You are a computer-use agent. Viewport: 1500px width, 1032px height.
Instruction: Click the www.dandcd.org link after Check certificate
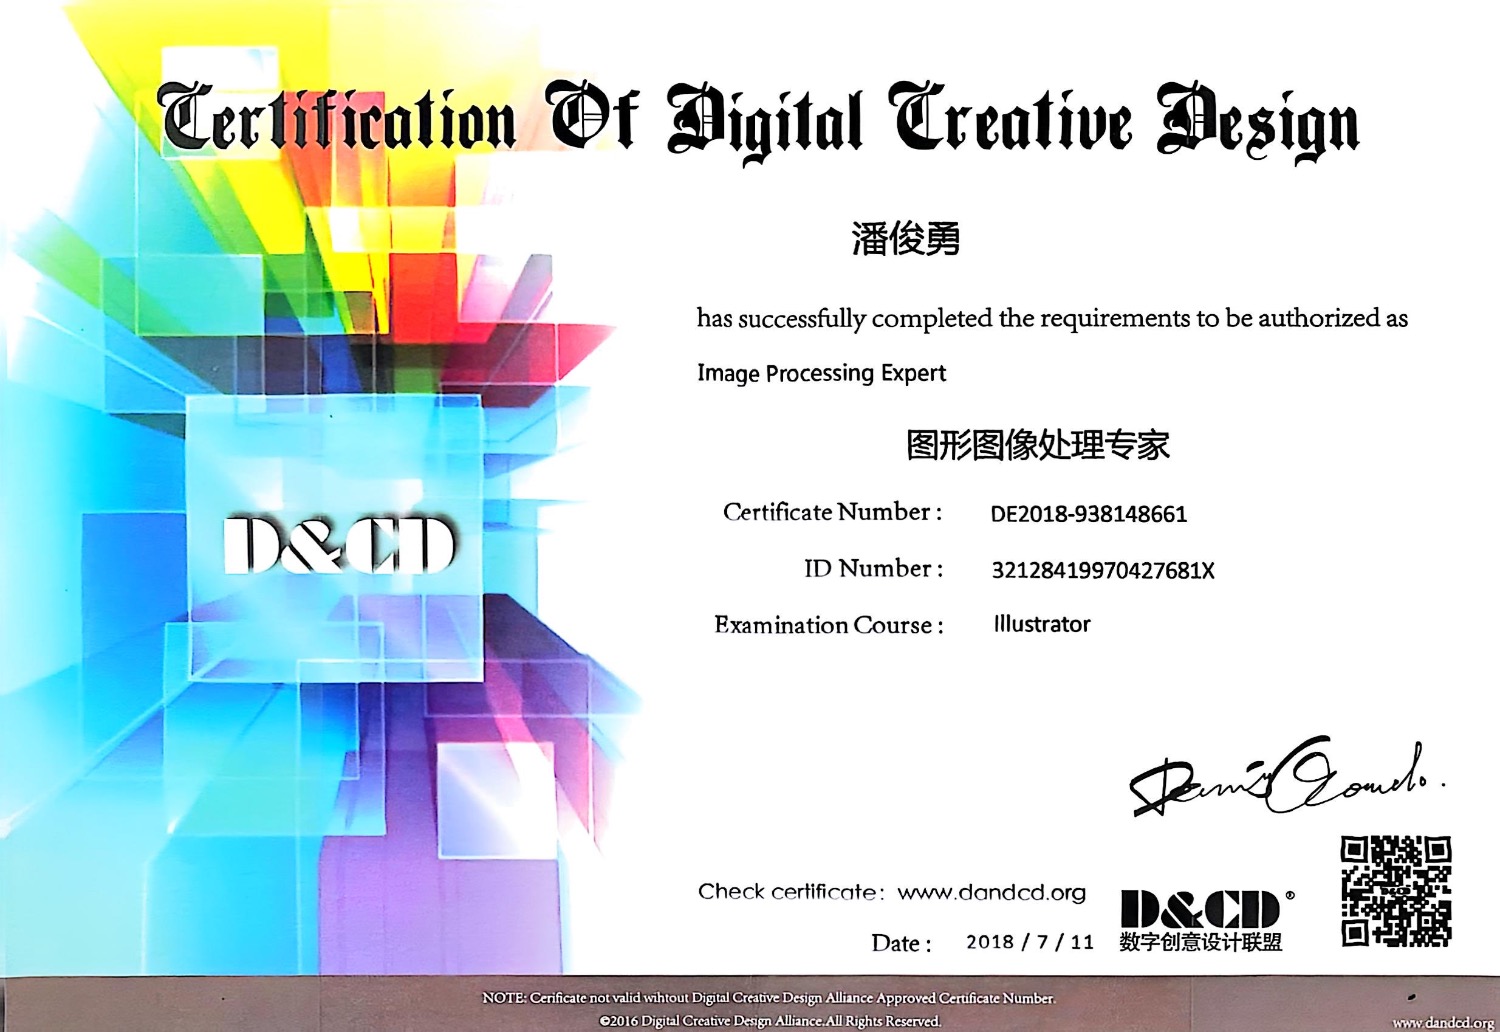pos(991,893)
